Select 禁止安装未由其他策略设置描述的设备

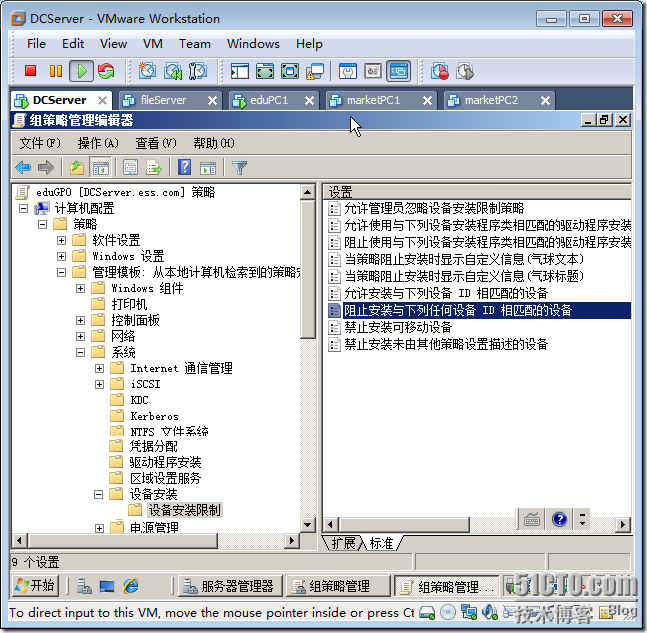click(446, 344)
